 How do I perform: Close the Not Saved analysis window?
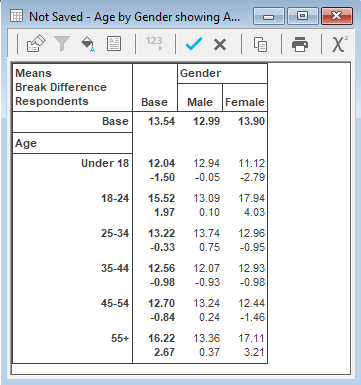click(337, 16)
